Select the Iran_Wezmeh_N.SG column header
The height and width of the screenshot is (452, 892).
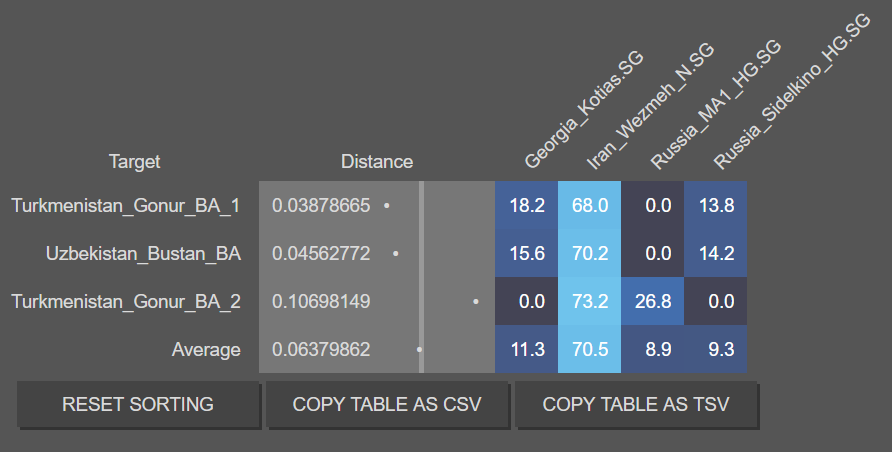click(x=650, y=106)
